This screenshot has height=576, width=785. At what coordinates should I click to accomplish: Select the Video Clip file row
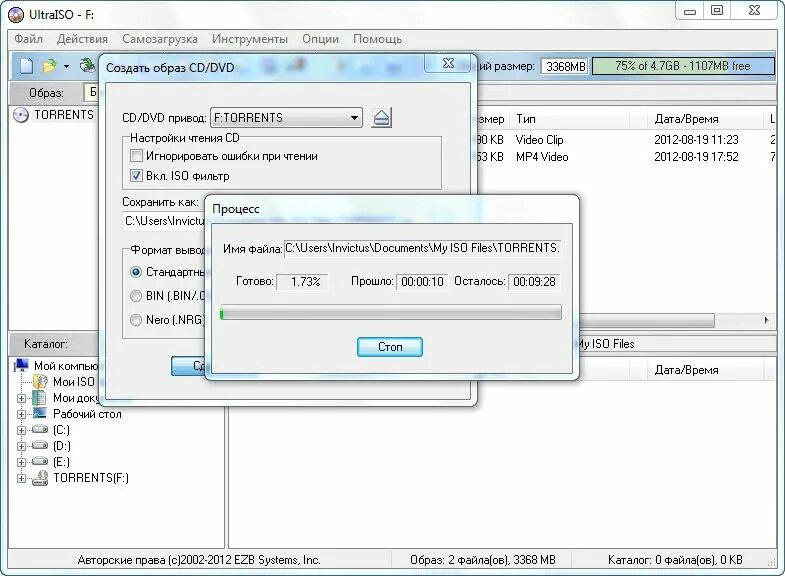coord(626,140)
